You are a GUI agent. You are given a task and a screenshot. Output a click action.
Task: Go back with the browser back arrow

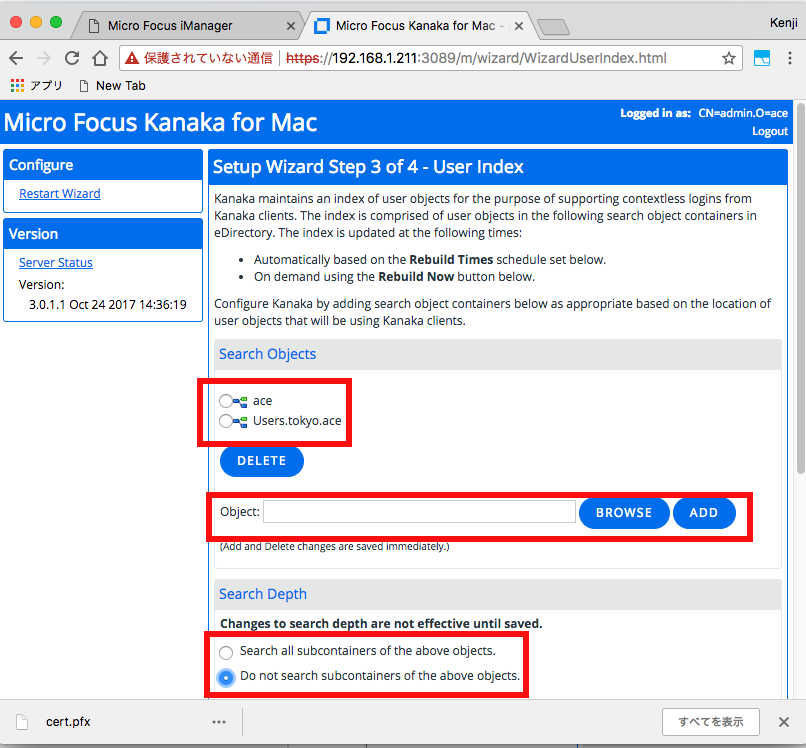16,58
